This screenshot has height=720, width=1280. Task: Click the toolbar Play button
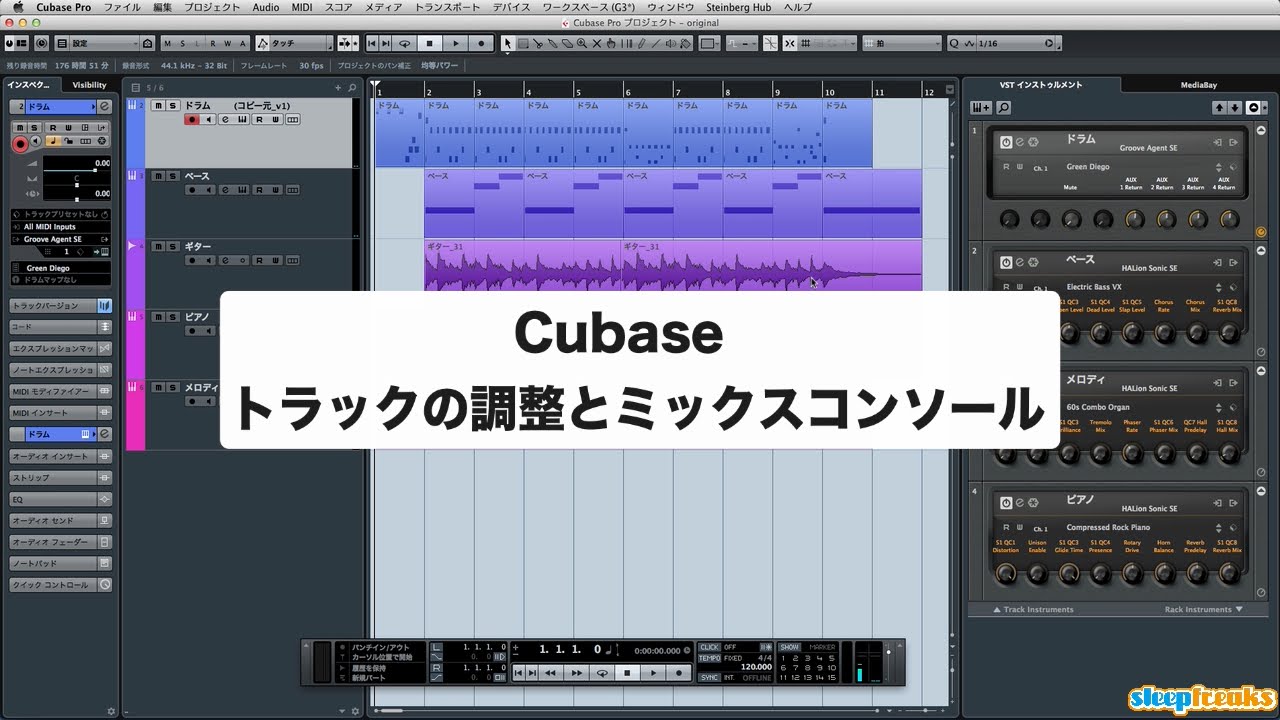[455, 43]
